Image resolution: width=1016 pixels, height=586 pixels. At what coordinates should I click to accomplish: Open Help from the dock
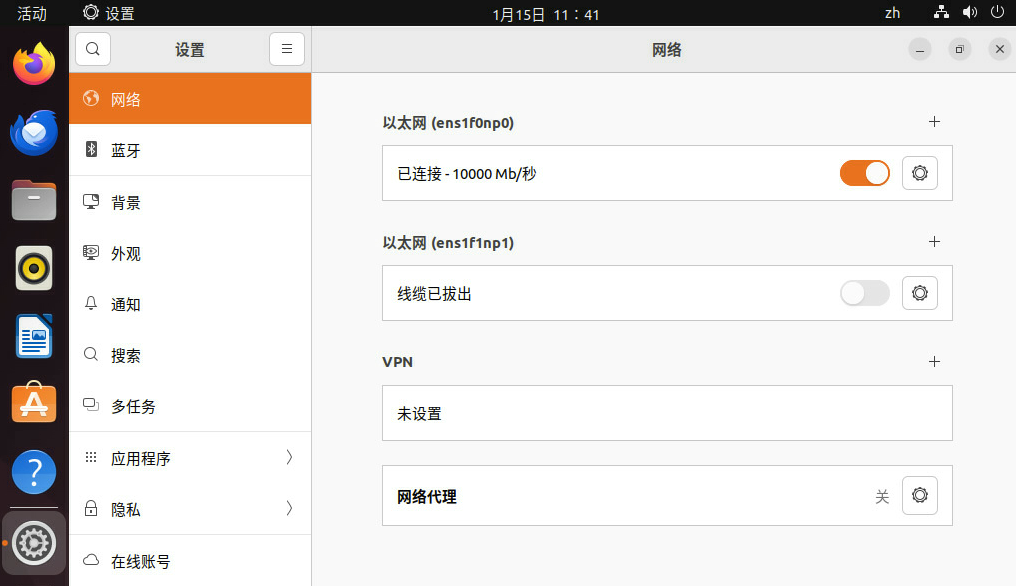[x=34, y=472]
